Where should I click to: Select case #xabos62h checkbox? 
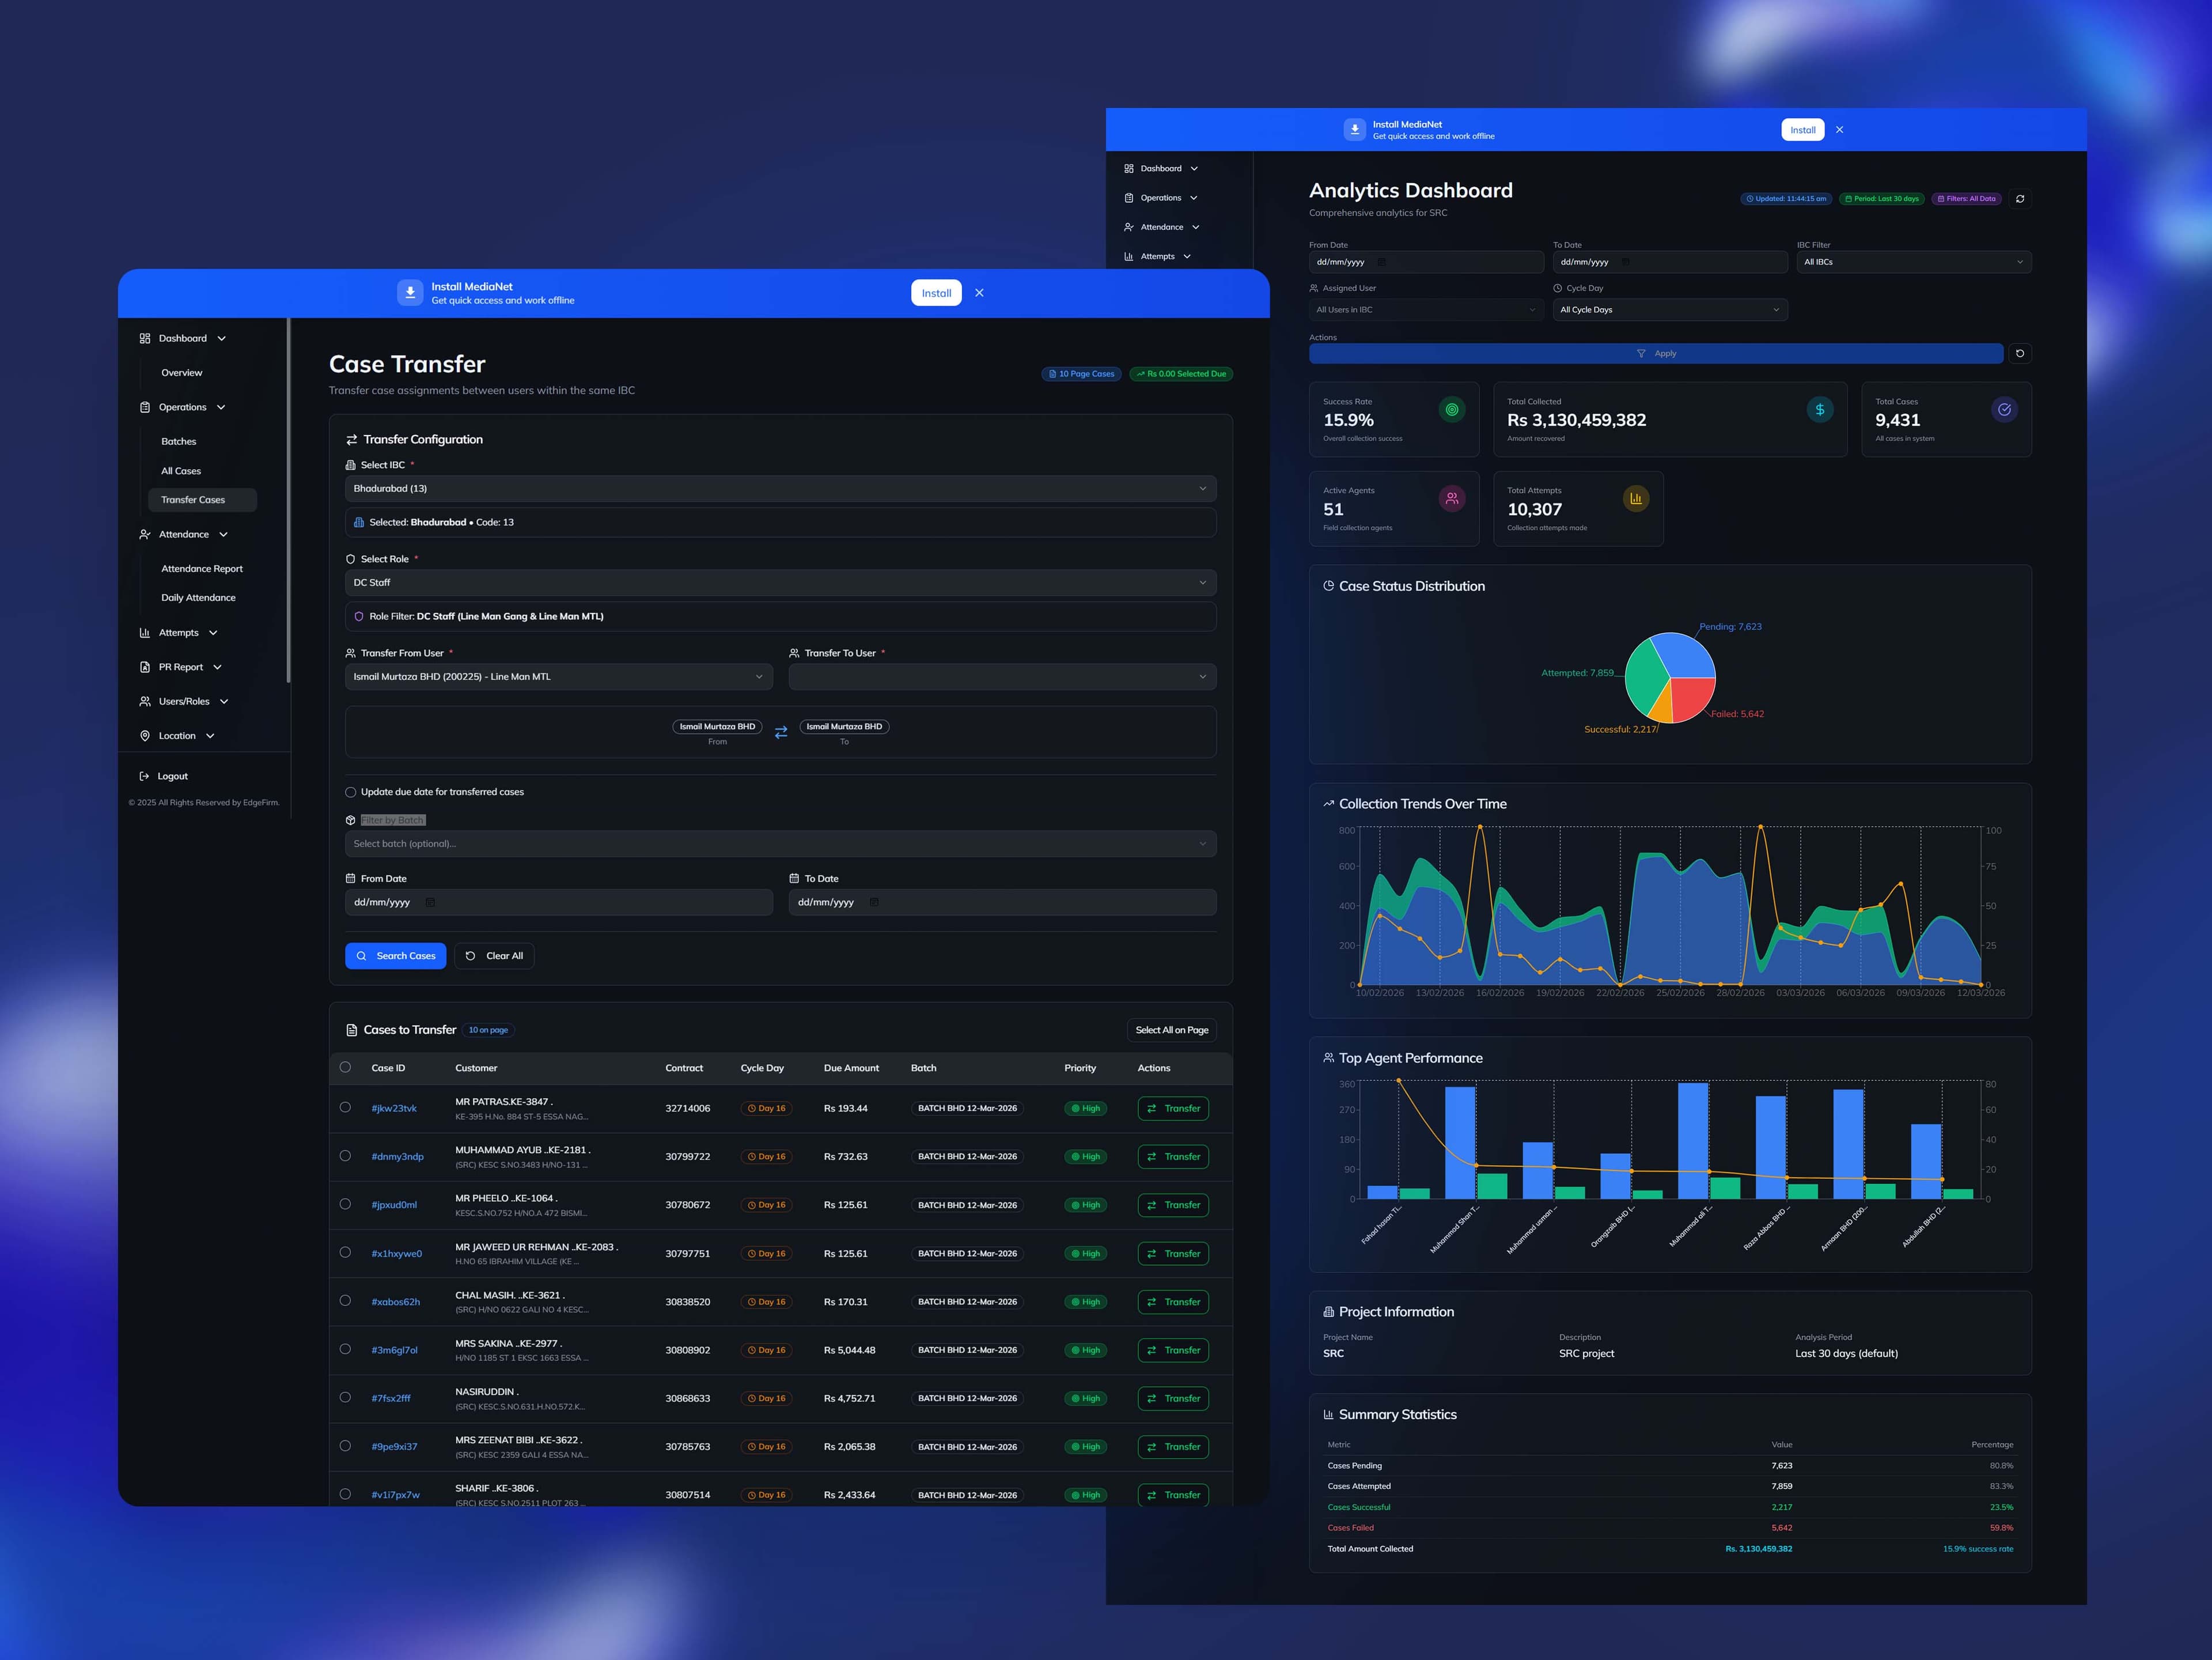click(x=345, y=1300)
